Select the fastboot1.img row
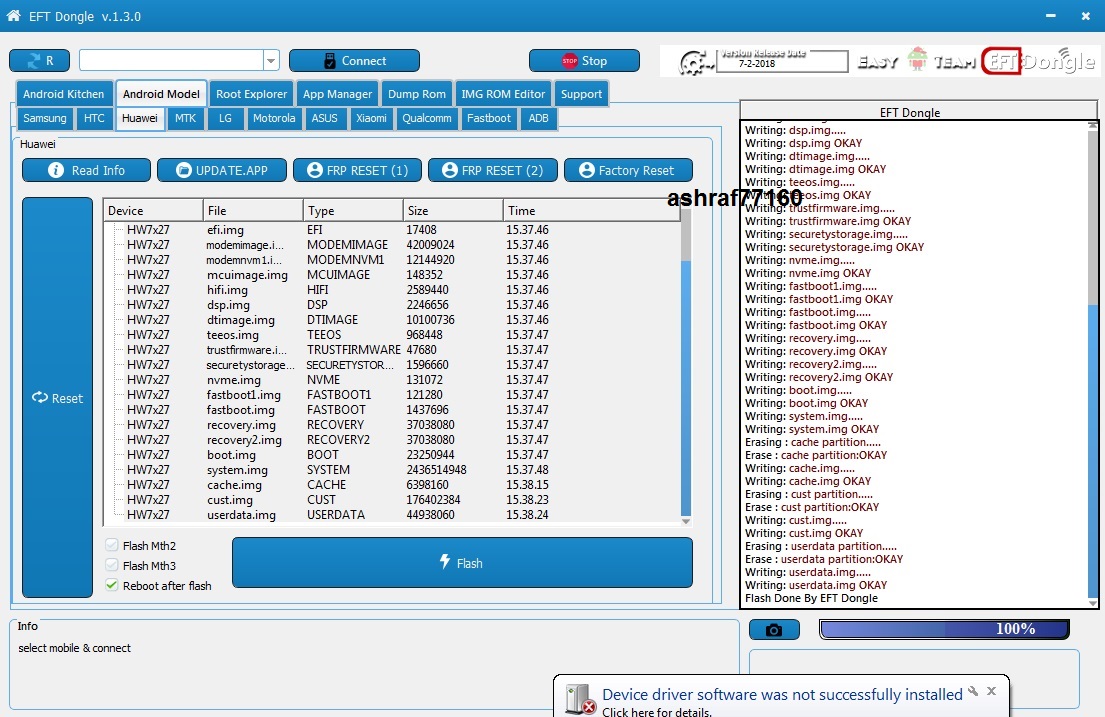Screen dimensions: 1105x717 pyautogui.click(x=392, y=395)
